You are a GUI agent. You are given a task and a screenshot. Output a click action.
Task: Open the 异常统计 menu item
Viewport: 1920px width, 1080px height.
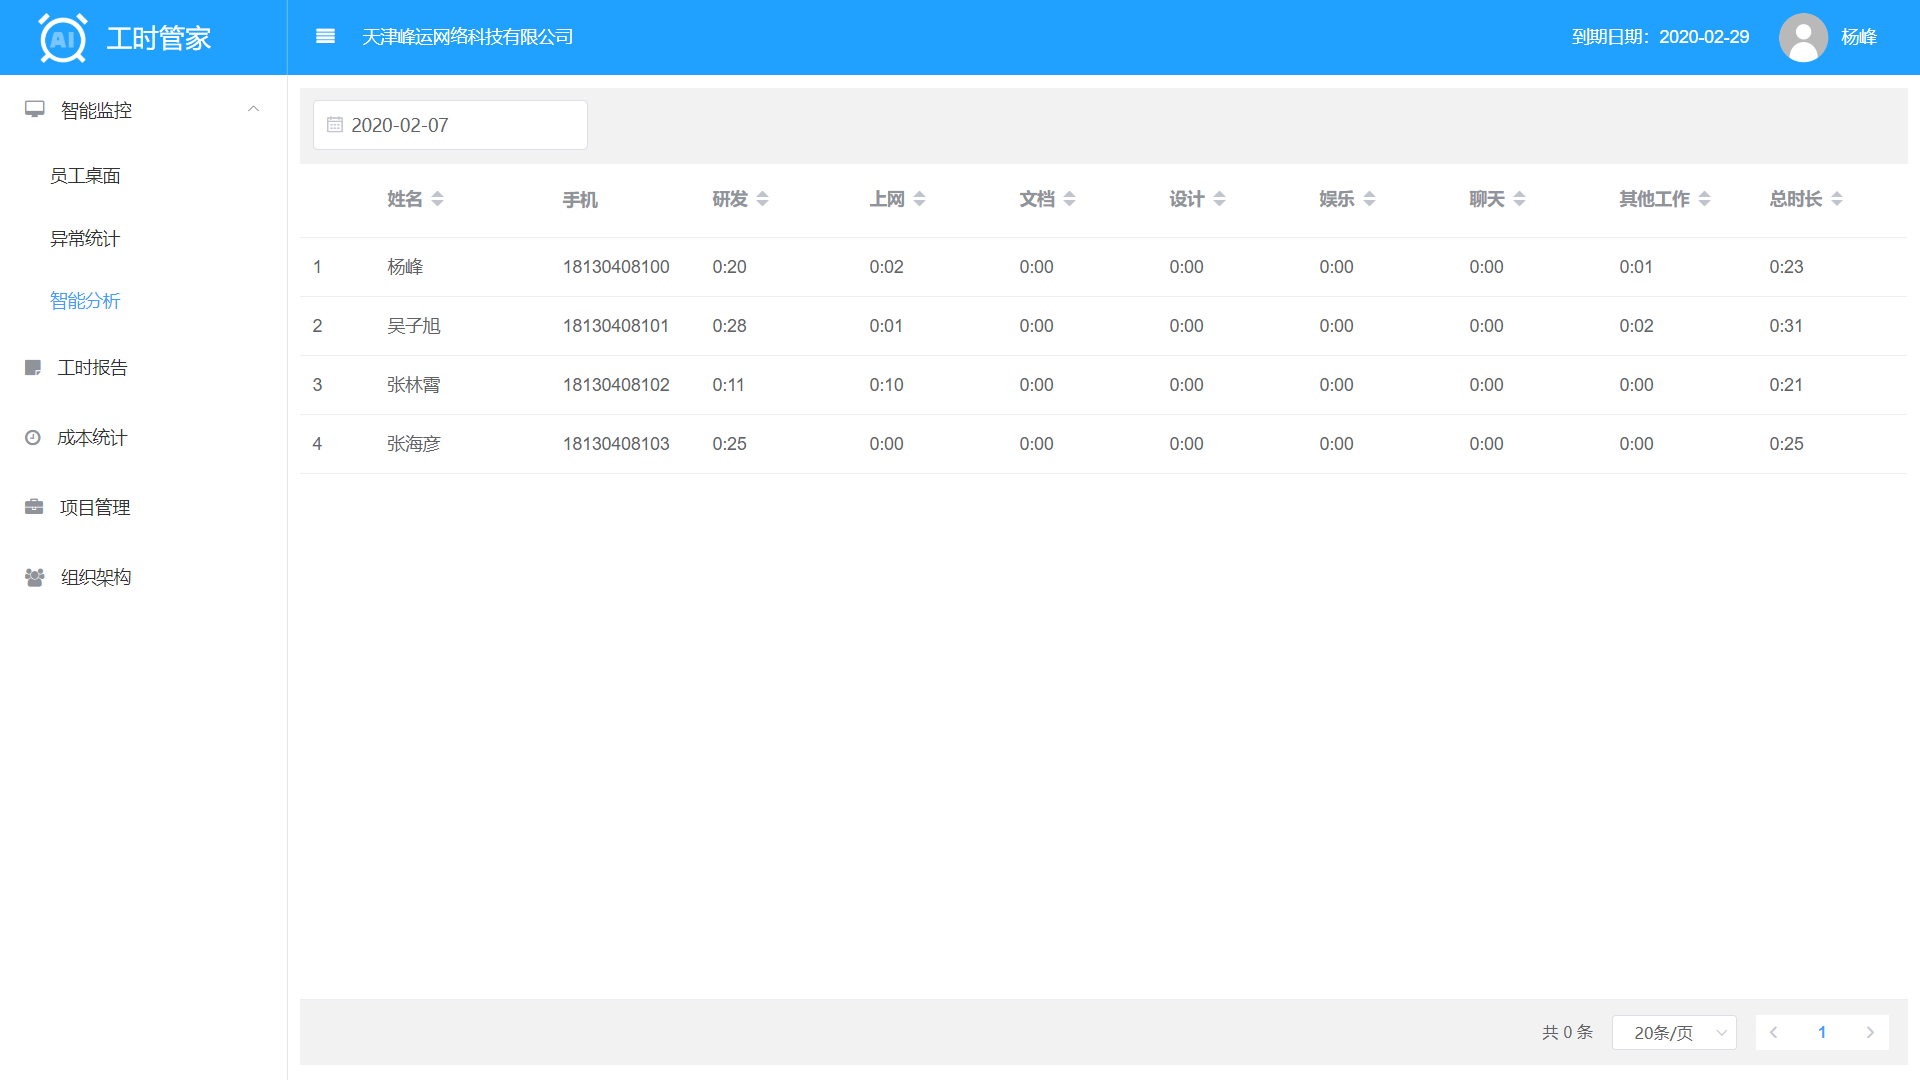(x=85, y=239)
